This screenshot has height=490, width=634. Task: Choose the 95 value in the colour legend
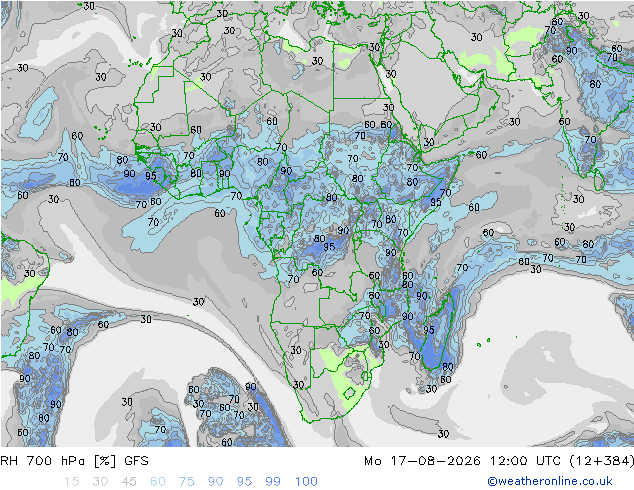[x=244, y=482]
